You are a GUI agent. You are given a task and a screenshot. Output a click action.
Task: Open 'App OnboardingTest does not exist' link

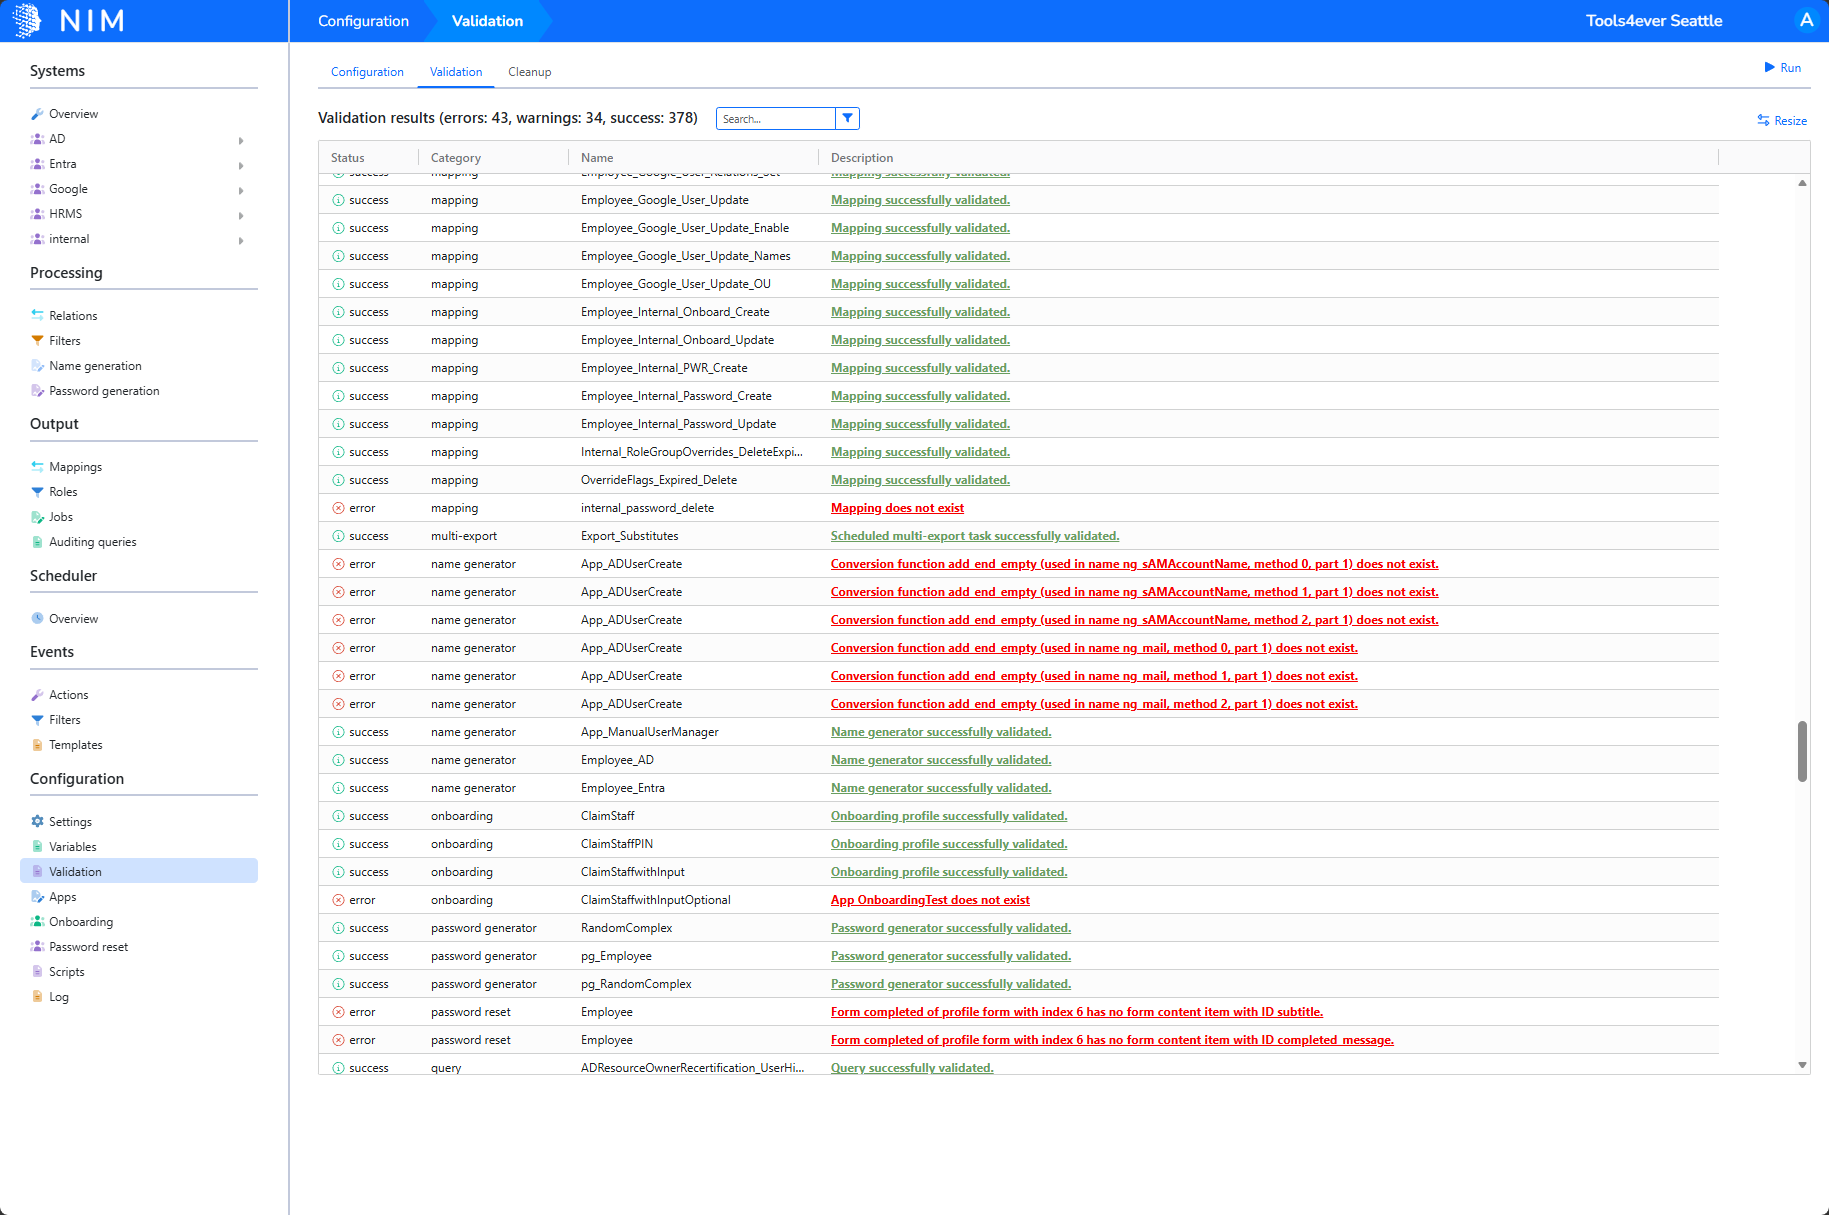(x=930, y=900)
